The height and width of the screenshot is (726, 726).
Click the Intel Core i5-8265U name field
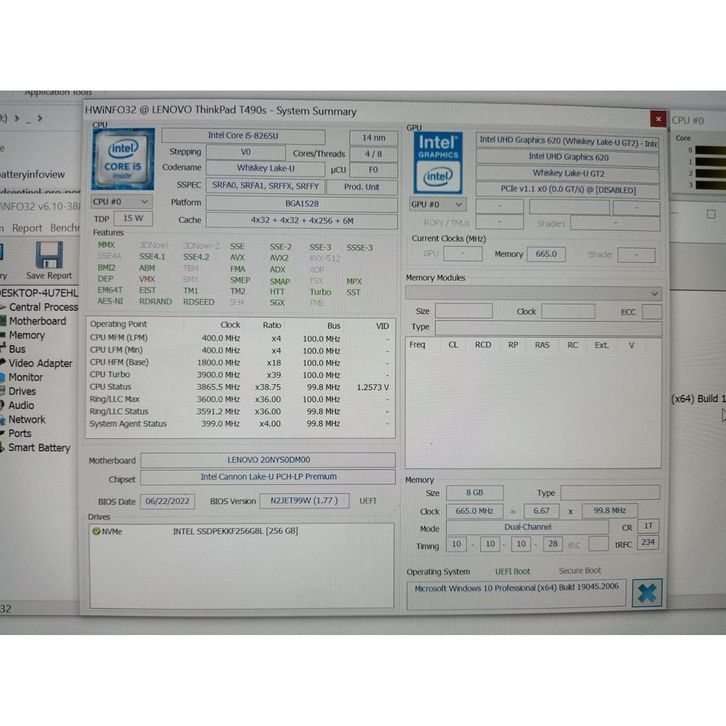[x=243, y=136]
